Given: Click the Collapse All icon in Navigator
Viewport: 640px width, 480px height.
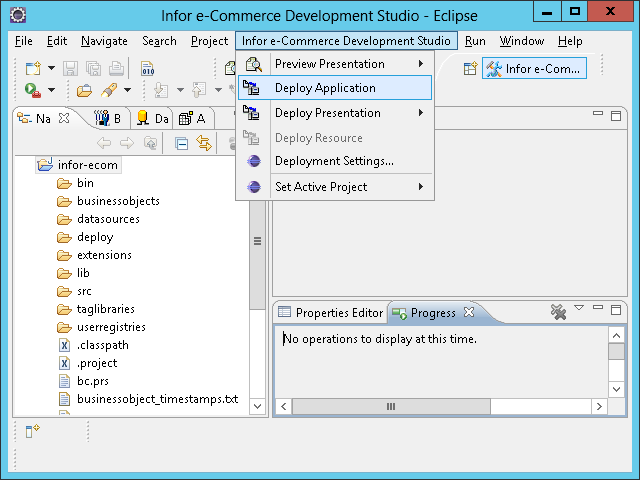Looking at the screenshot, I should click(181, 143).
